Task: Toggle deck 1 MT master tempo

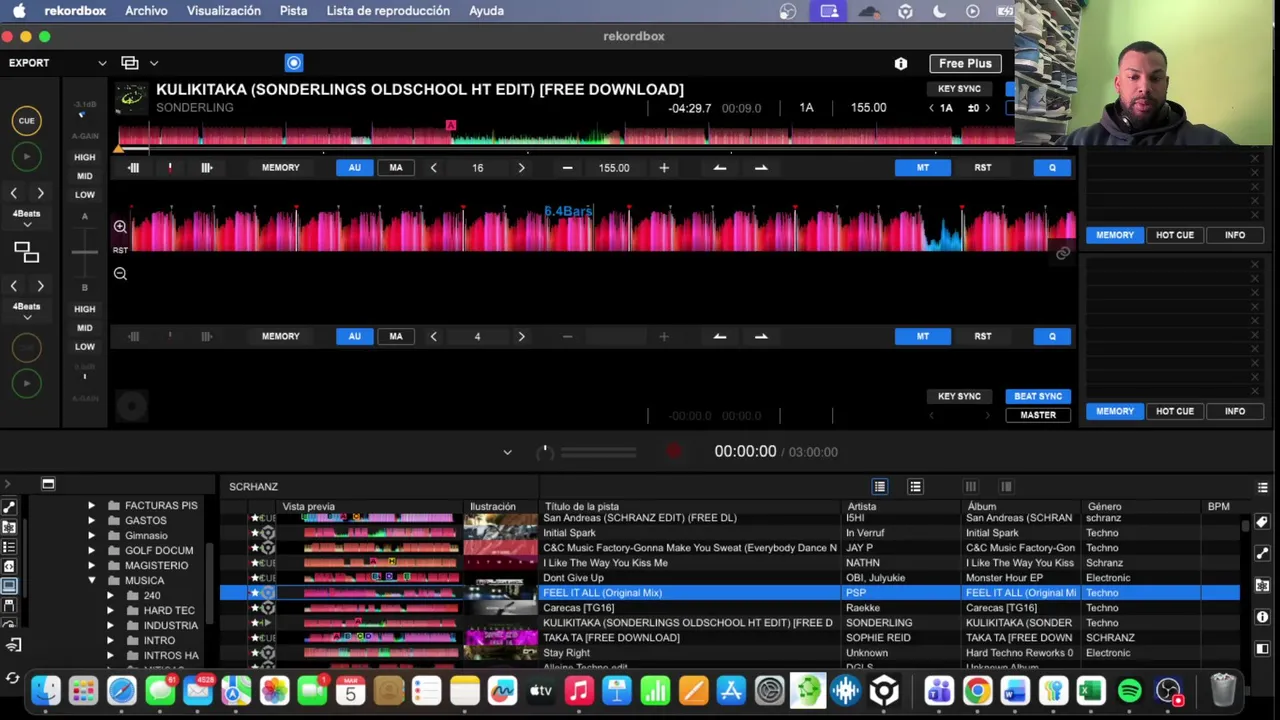Action: pos(923,168)
